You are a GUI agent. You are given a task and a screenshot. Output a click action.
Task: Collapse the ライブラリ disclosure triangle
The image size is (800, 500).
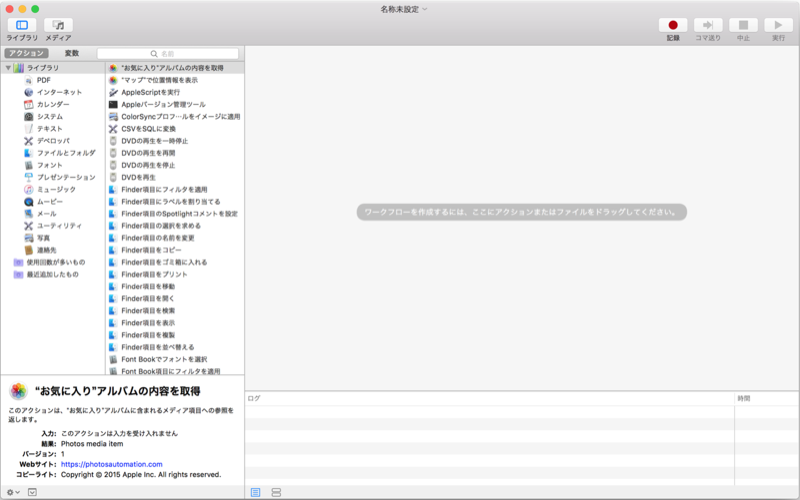(8, 67)
